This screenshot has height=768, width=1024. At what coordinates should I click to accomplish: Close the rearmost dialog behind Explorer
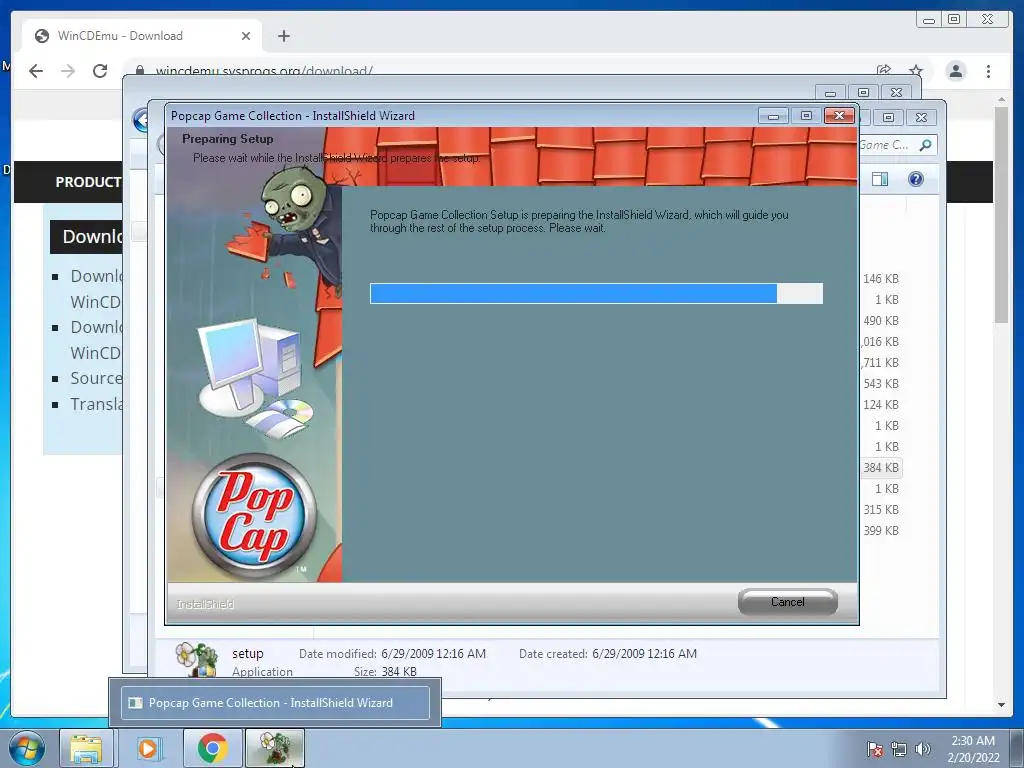pos(896,93)
